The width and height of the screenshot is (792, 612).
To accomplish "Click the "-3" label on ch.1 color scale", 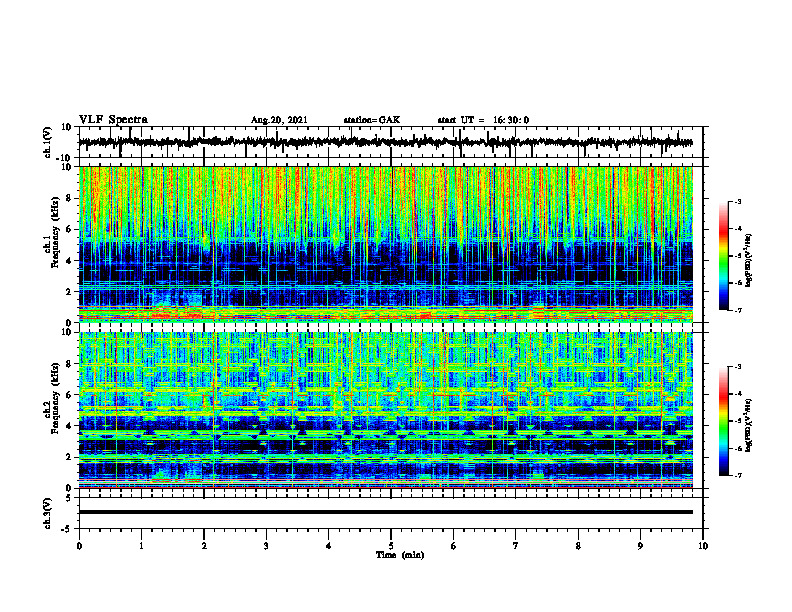I will coord(738,201).
